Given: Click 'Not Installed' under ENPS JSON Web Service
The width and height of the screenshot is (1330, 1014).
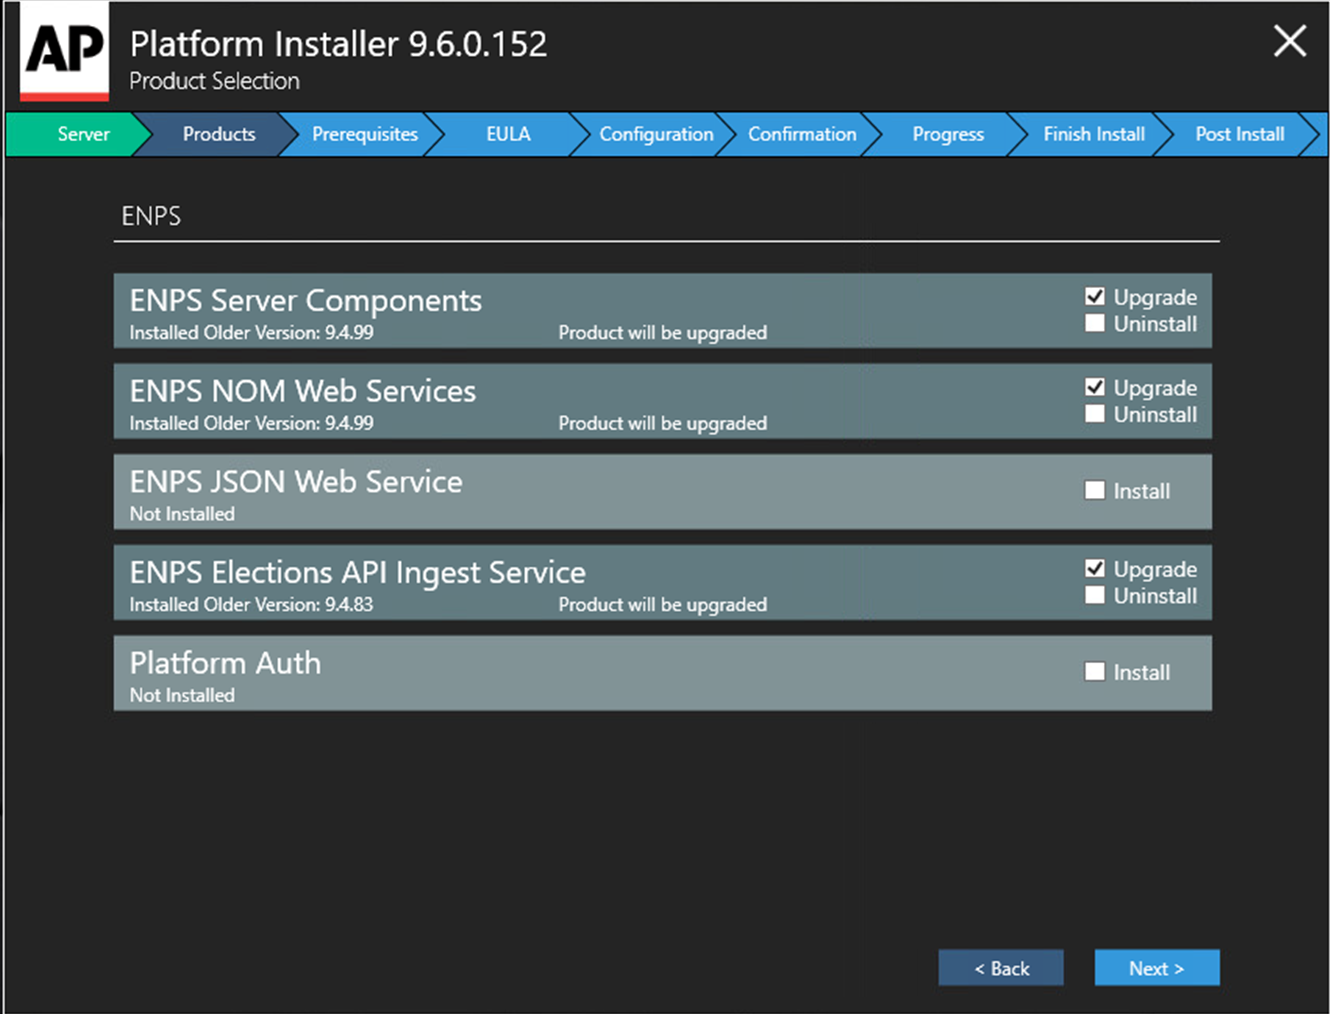Looking at the screenshot, I should [182, 514].
